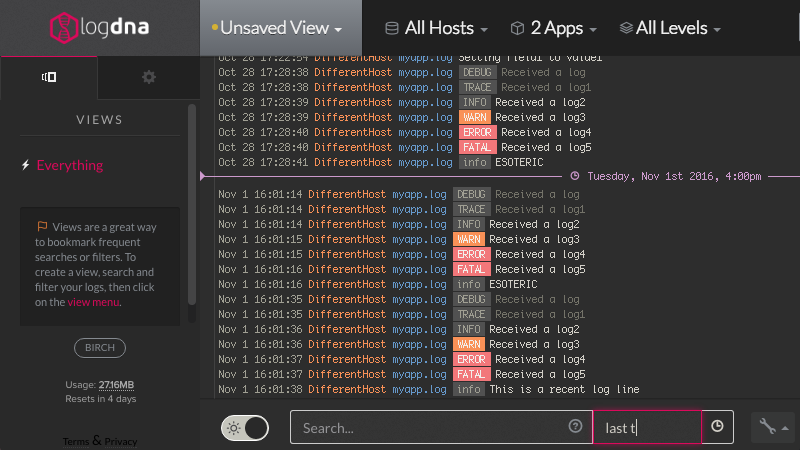Click the FATAL badge at Oct 28 17:28:40
The height and width of the screenshot is (450, 800).
(x=478, y=147)
